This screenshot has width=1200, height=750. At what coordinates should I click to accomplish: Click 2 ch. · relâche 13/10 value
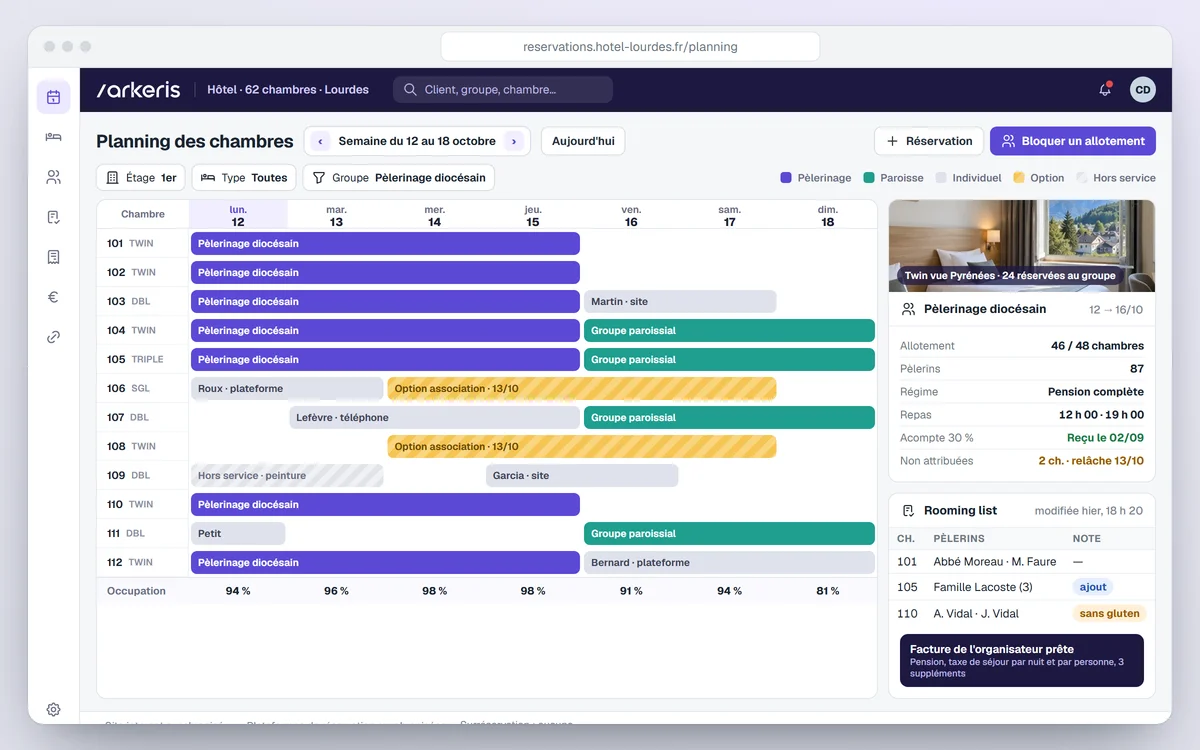click(x=1091, y=461)
